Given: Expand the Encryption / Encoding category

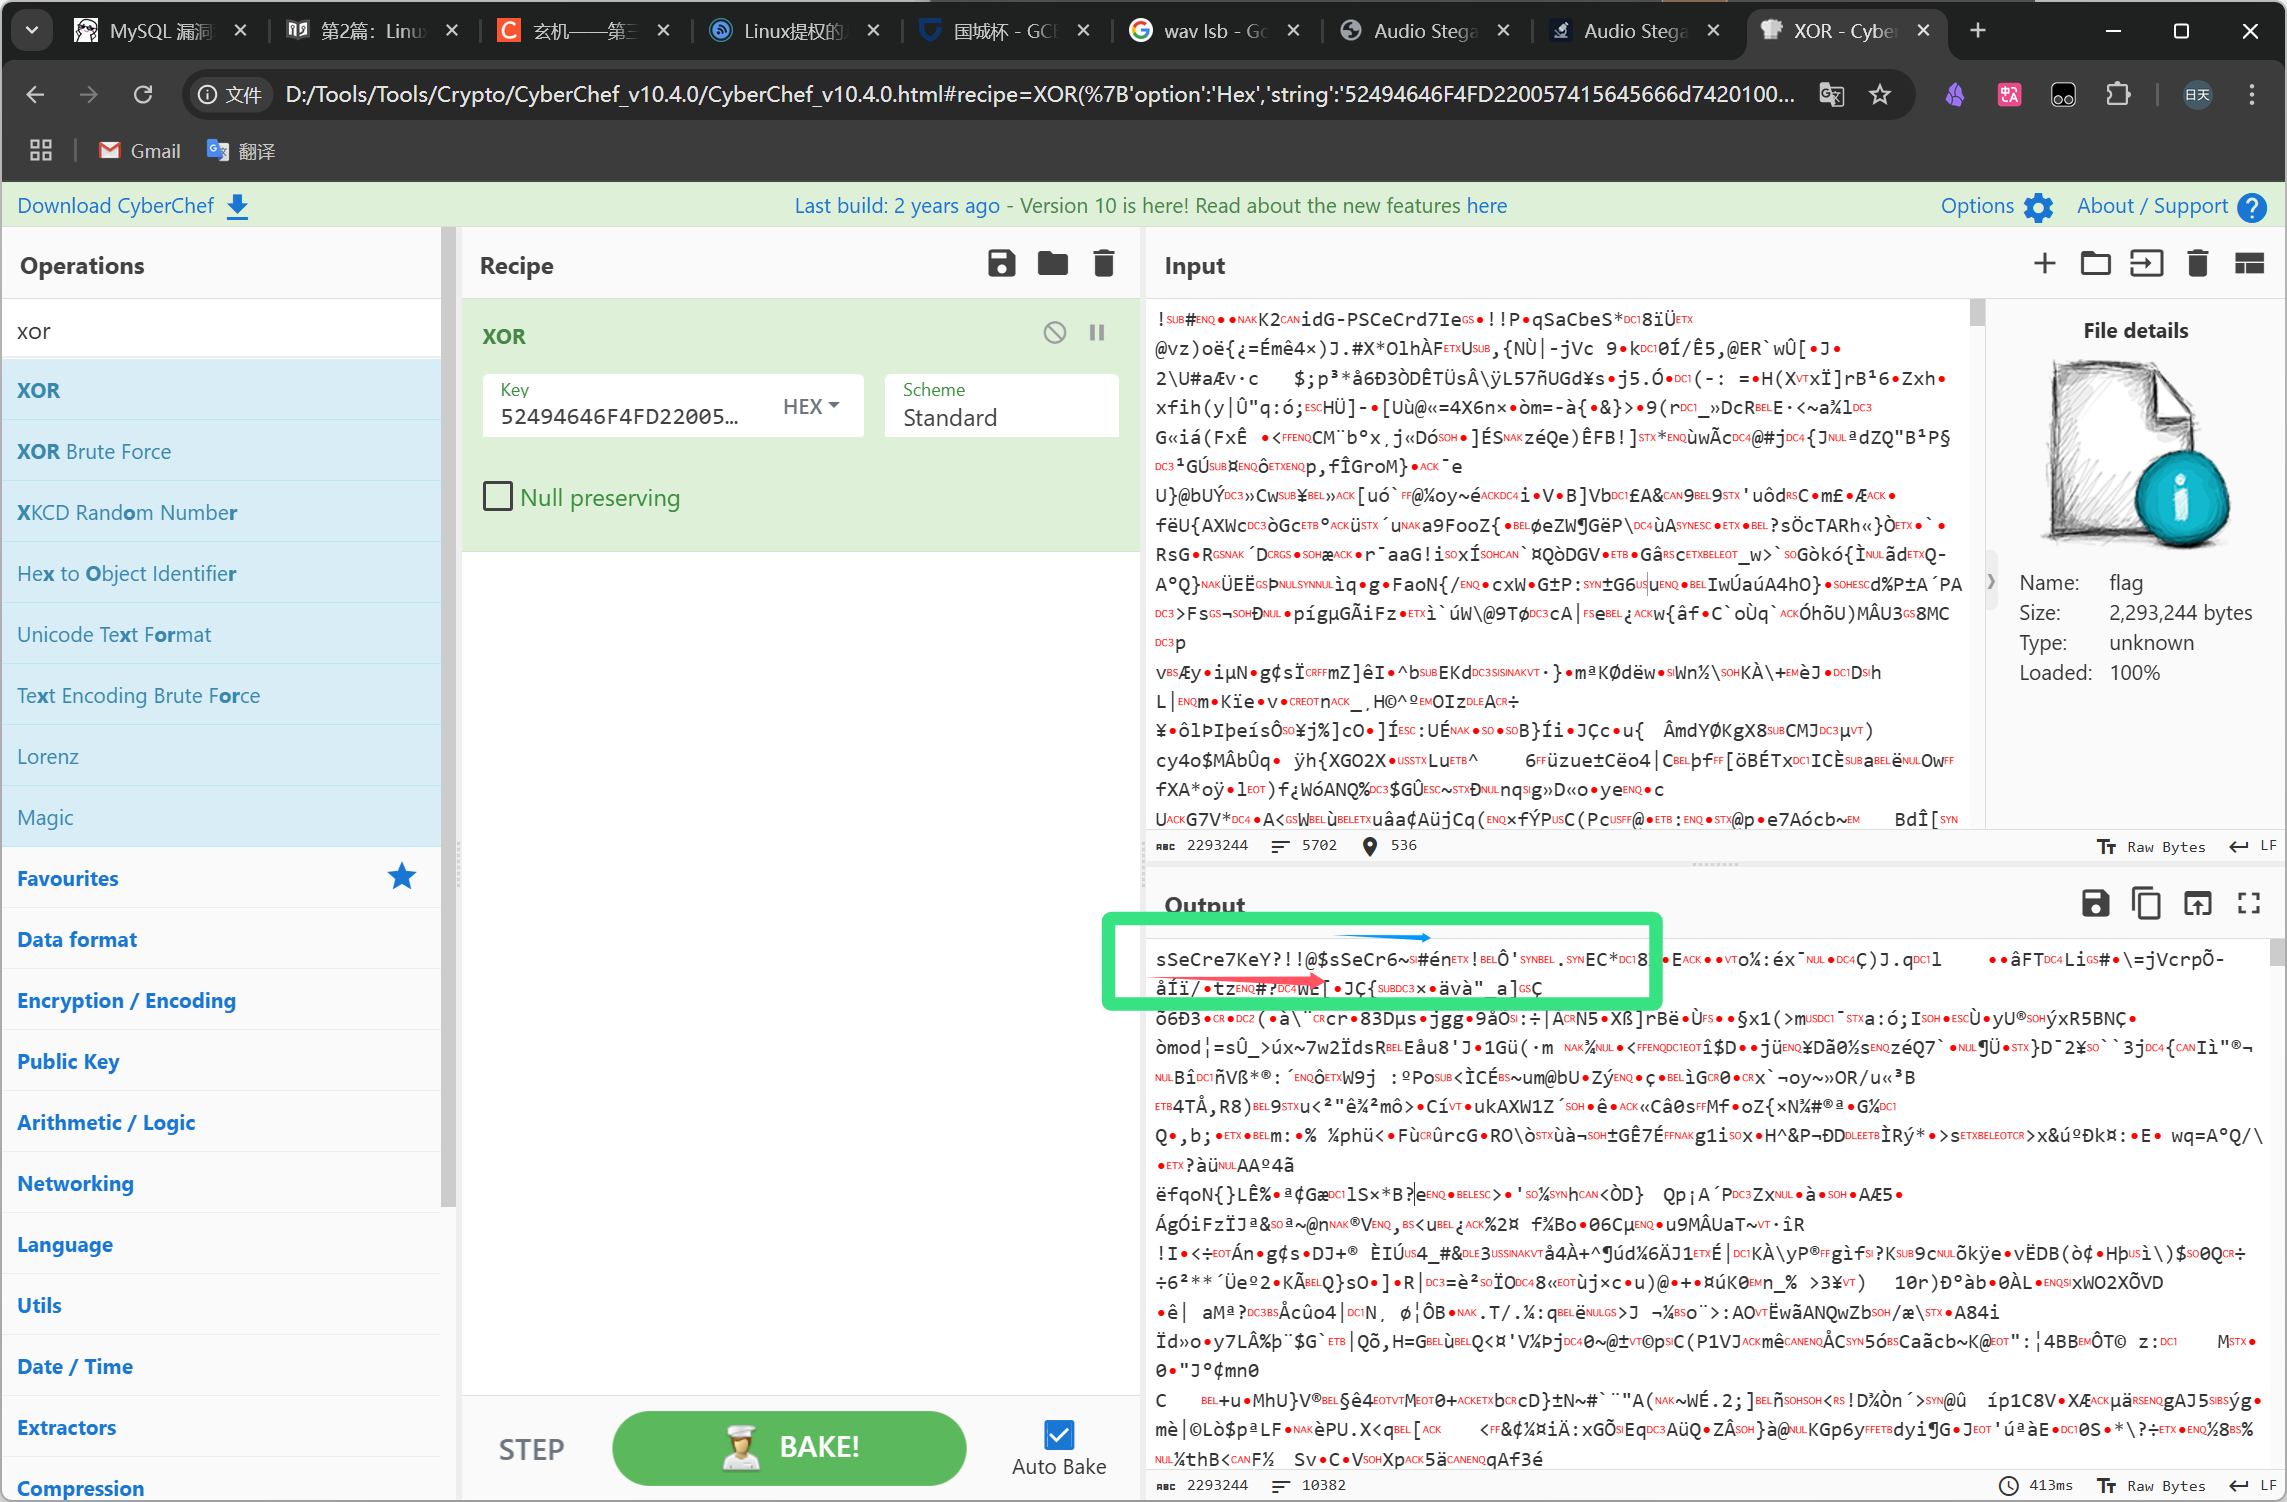Looking at the screenshot, I should (x=221, y=1000).
